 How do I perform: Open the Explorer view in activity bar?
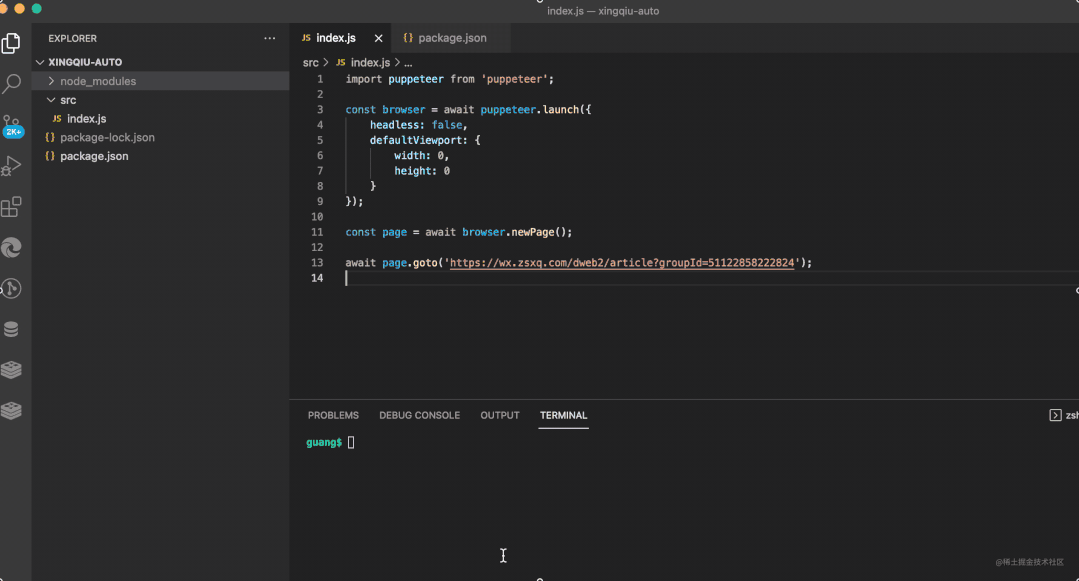coord(11,43)
